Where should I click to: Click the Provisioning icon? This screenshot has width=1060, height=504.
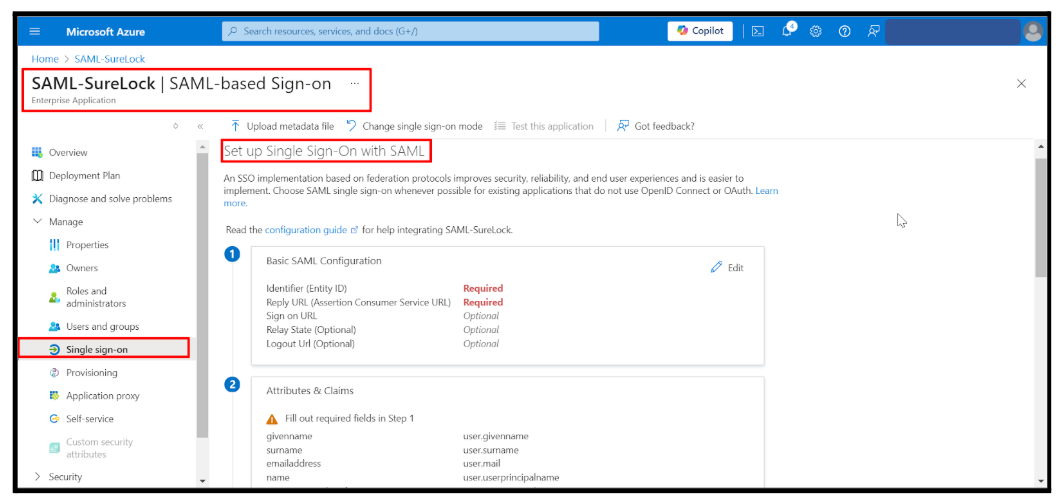[x=55, y=372]
